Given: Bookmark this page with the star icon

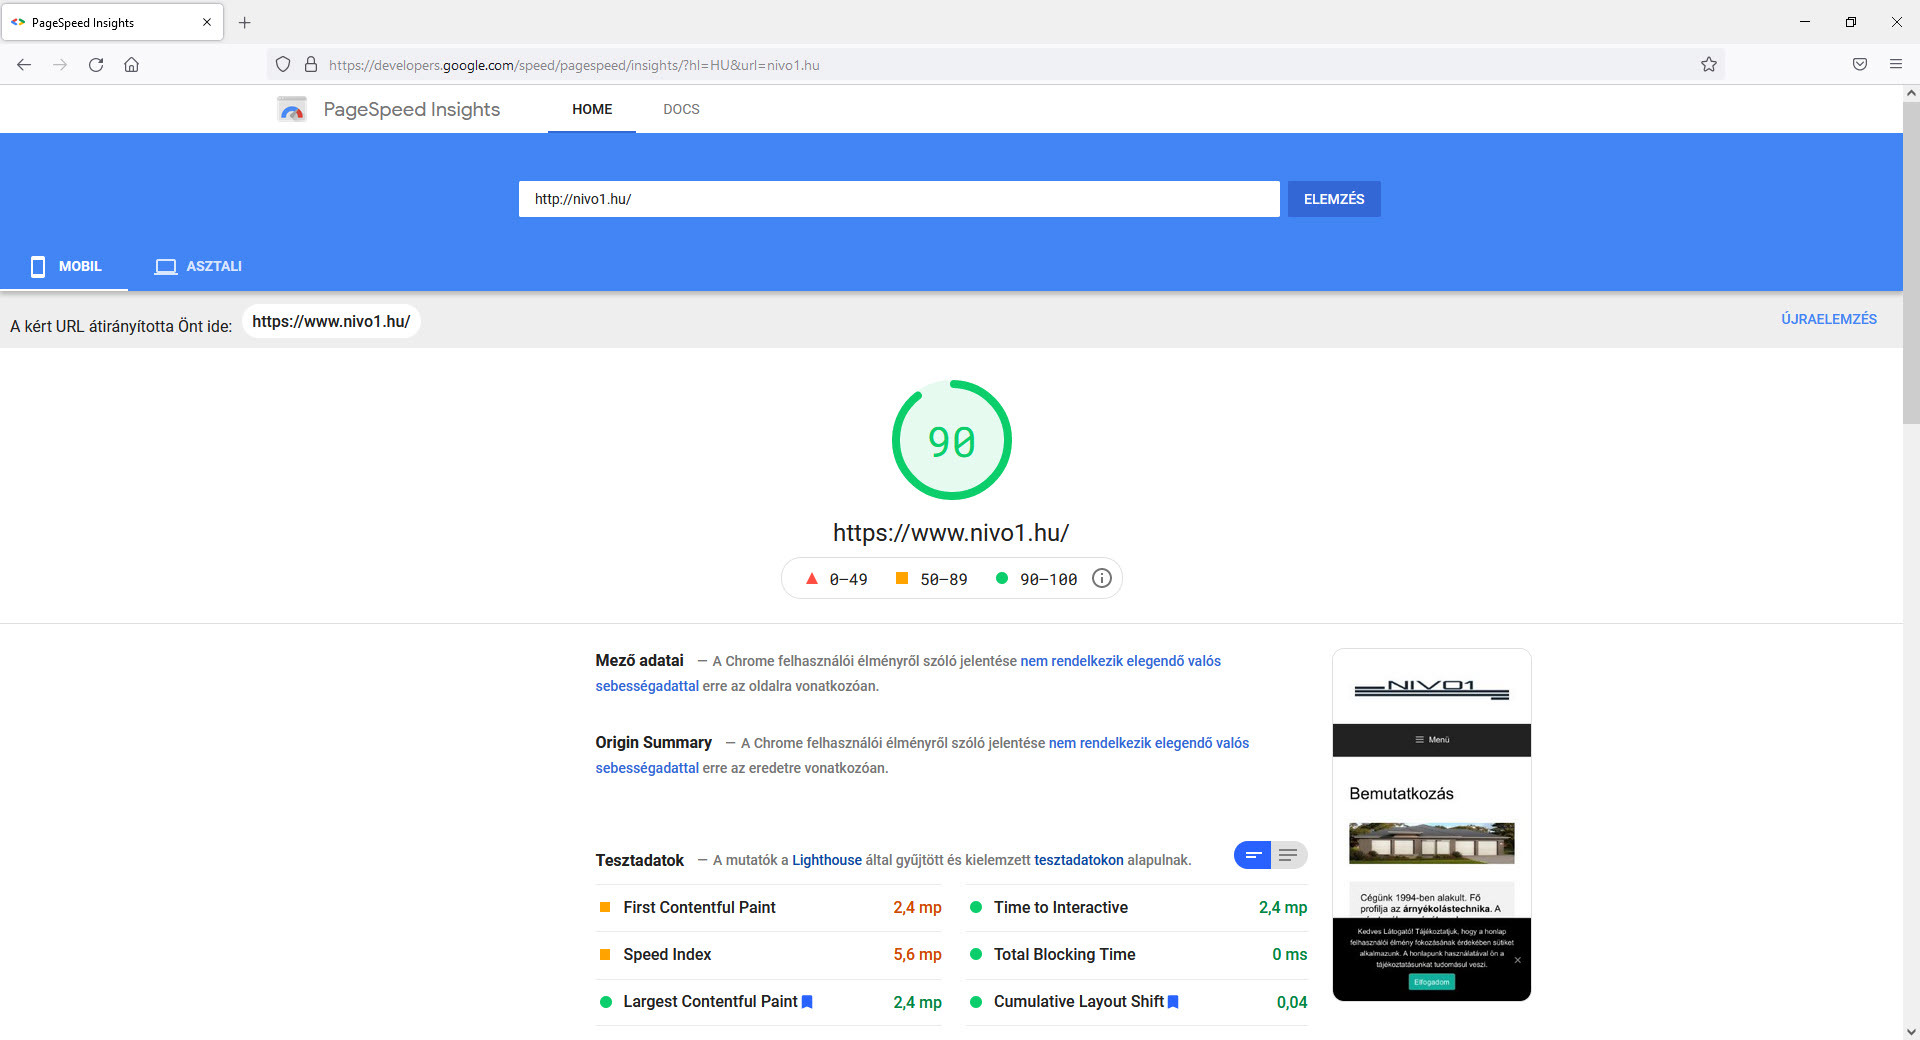Looking at the screenshot, I should point(1708,65).
